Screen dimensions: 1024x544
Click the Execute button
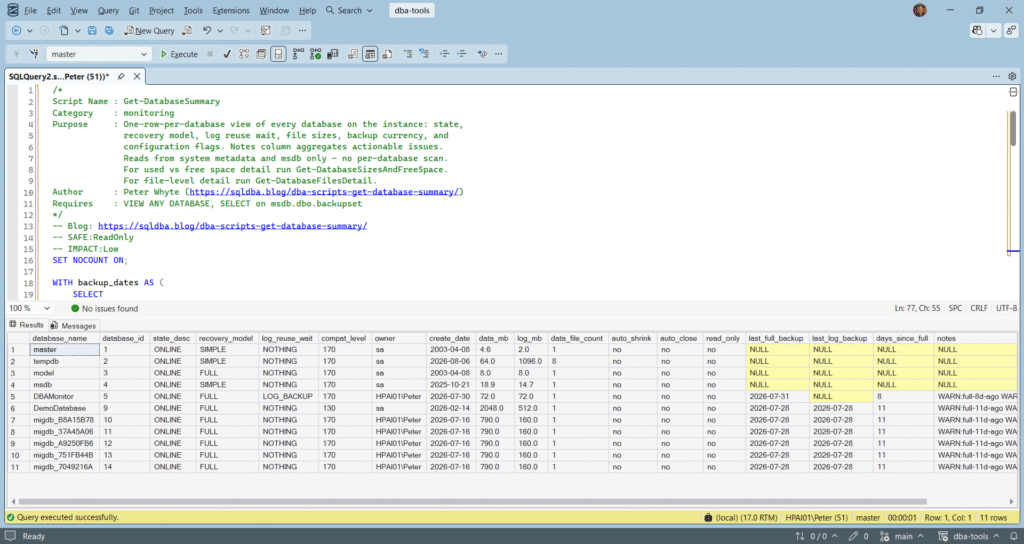[x=179, y=54]
